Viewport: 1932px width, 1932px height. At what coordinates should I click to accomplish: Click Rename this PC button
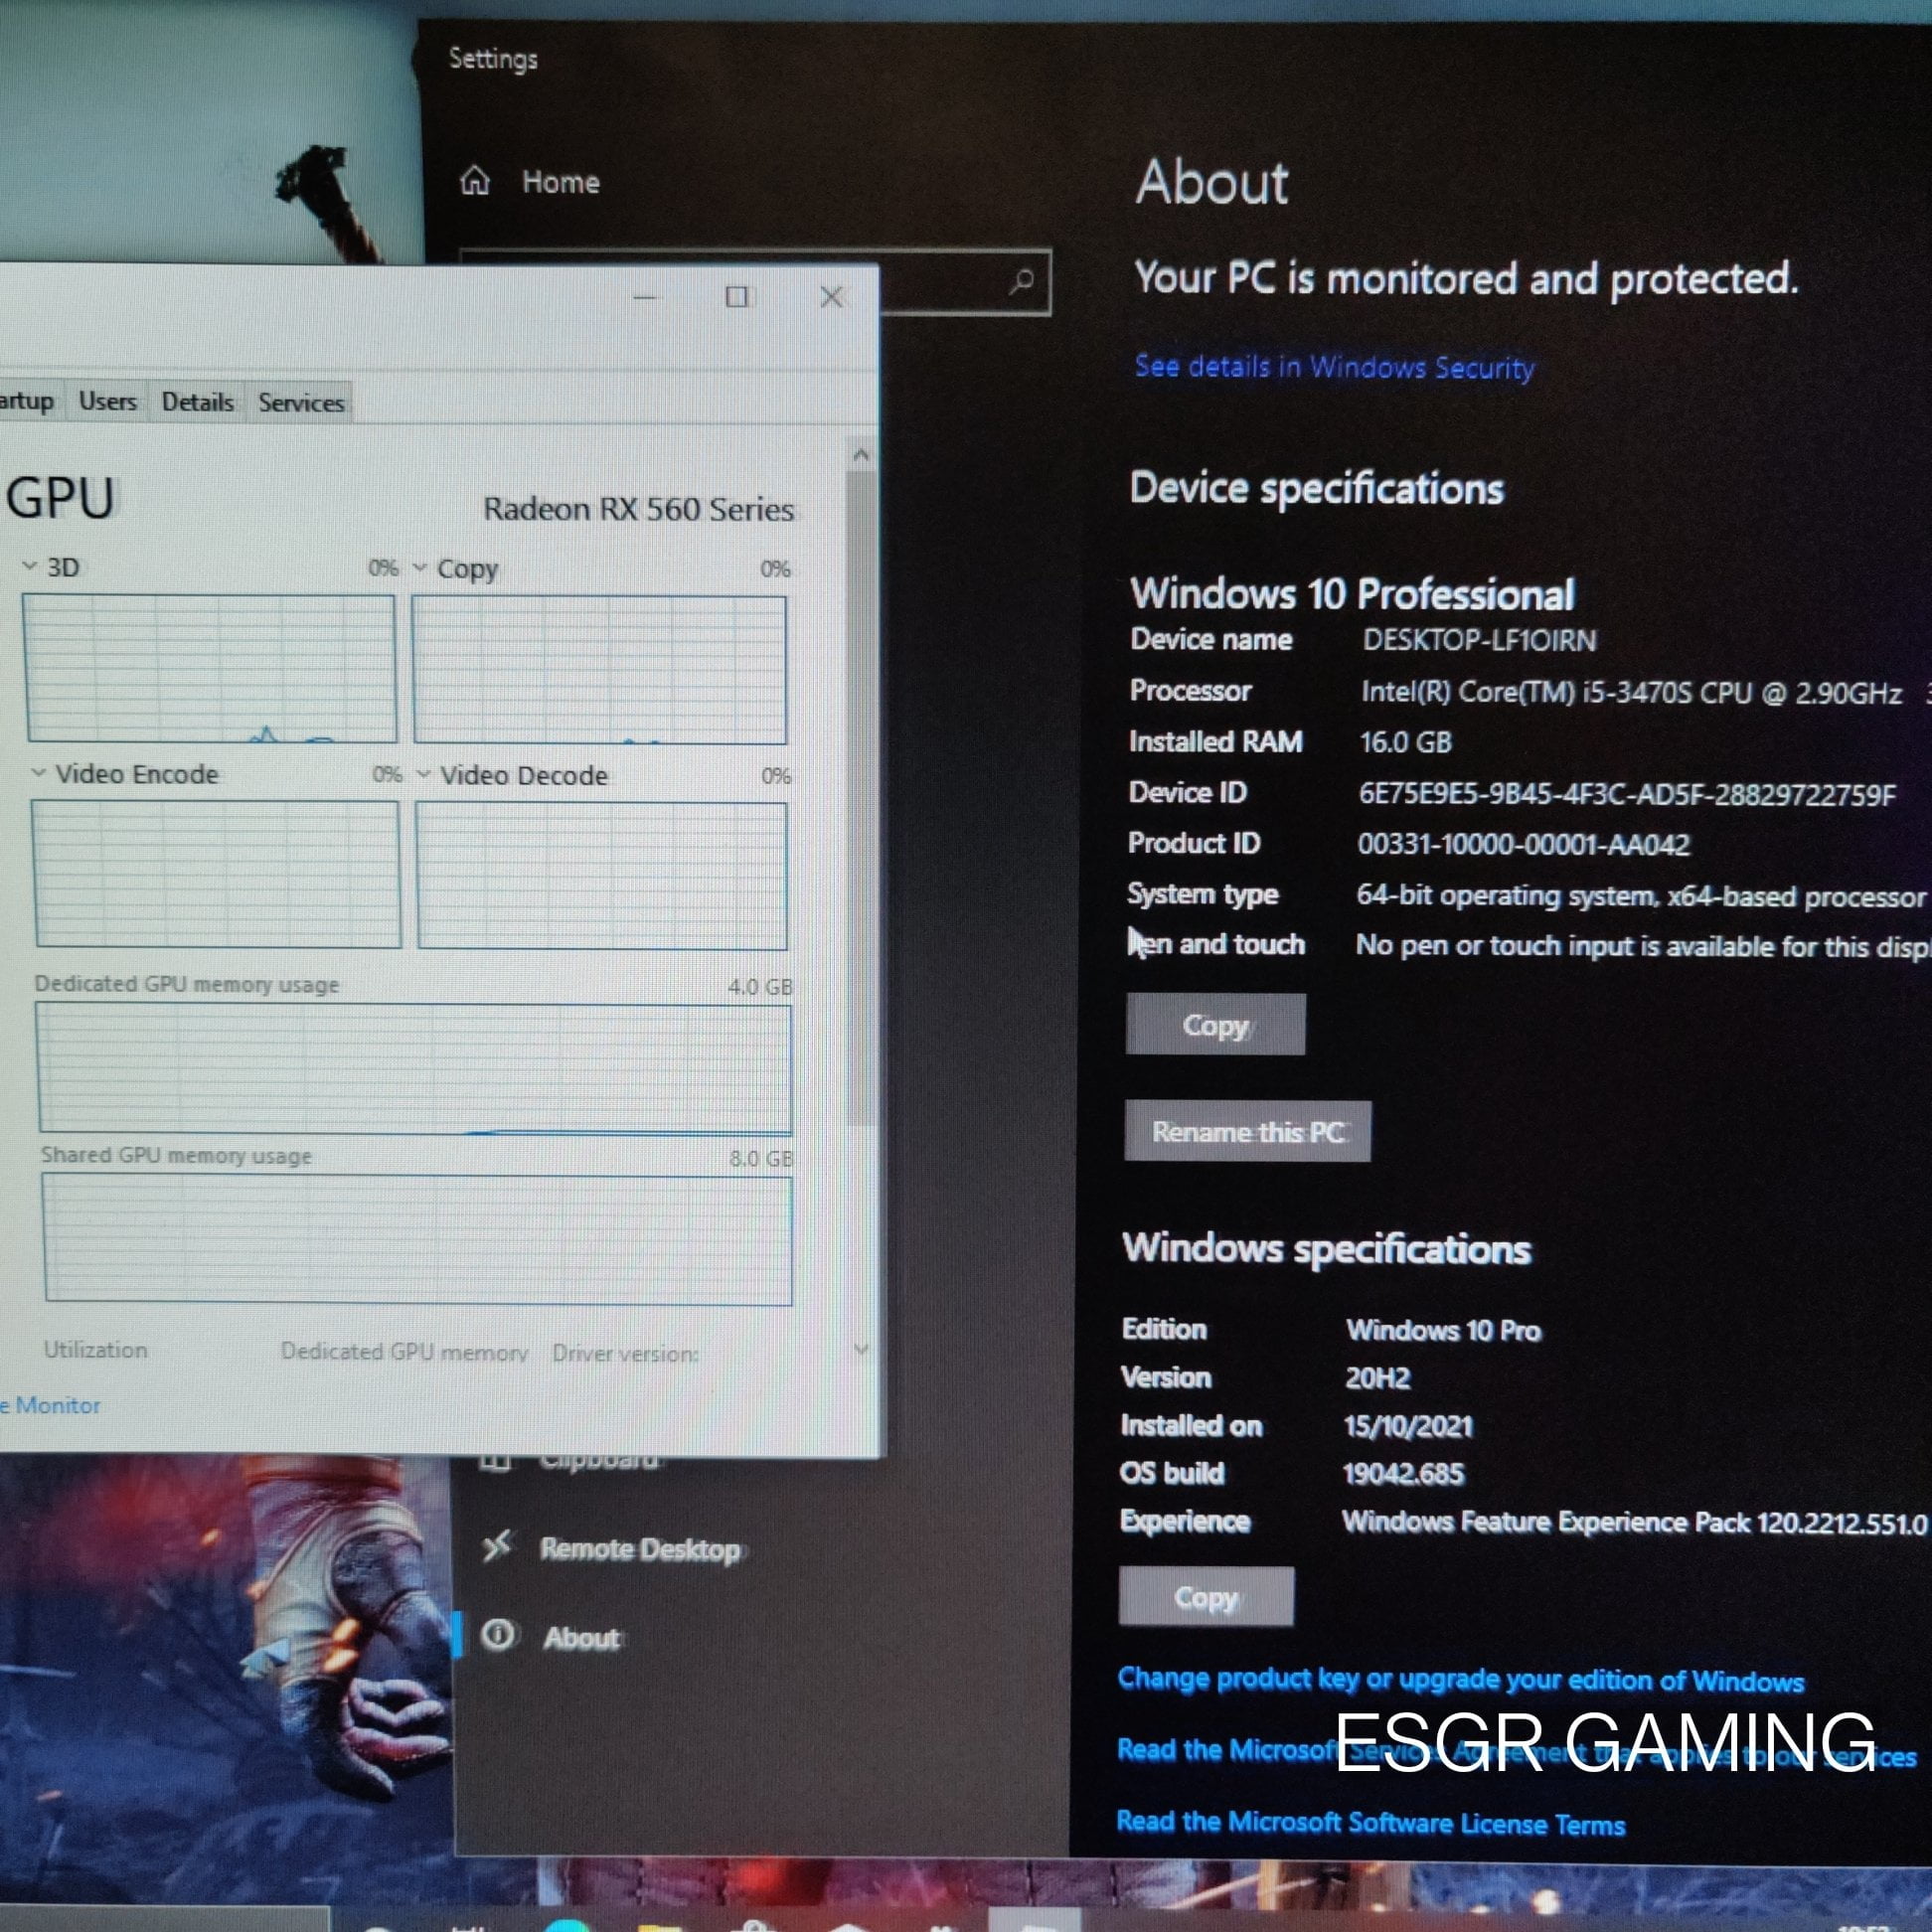(1247, 1131)
